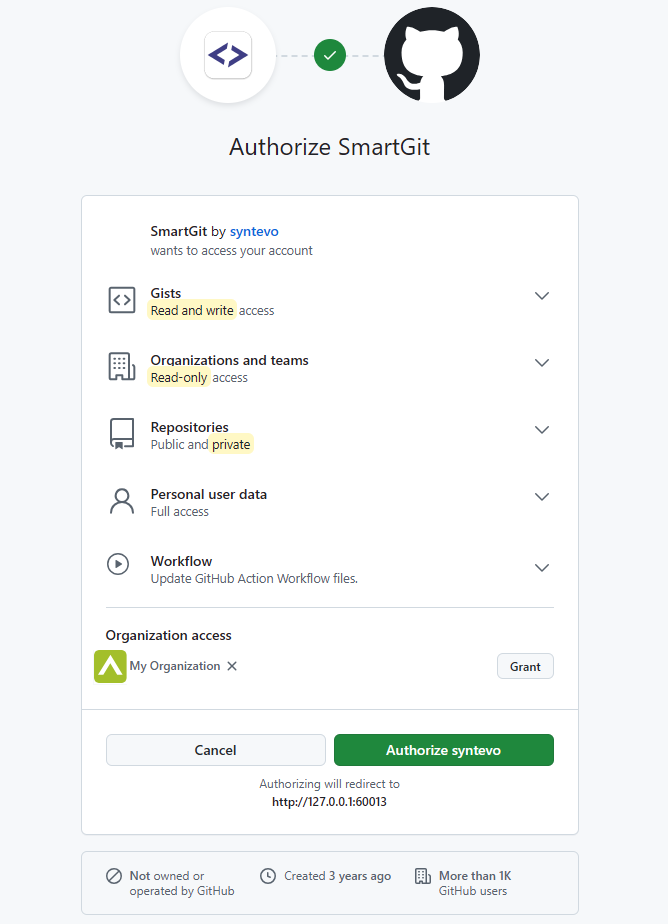Click the redirect URL http://127.0.0.1:60013

[330, 801]
